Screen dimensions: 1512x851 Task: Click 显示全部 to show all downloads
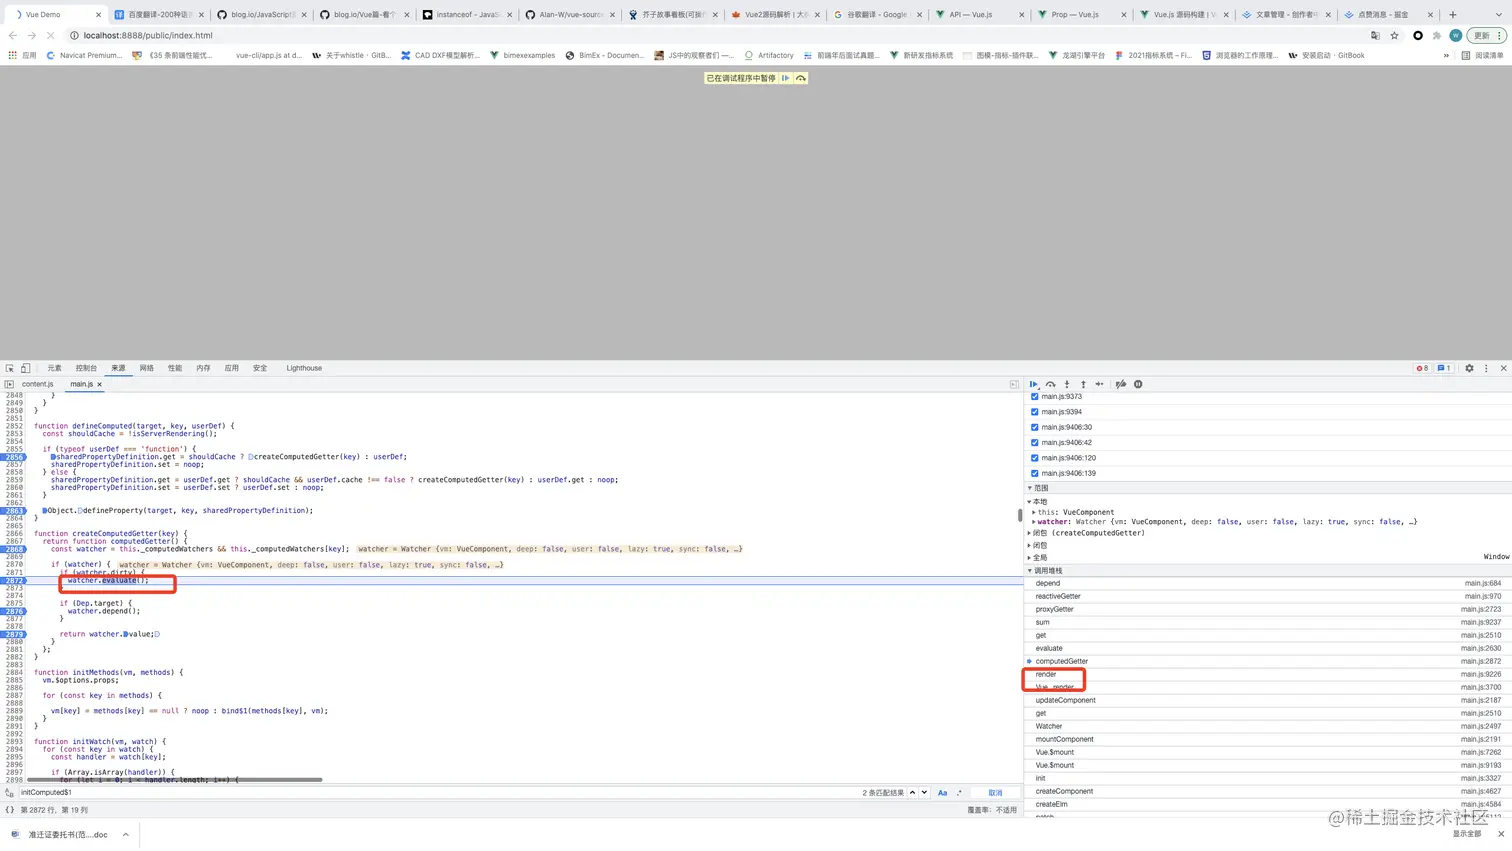coord(1467,834)
